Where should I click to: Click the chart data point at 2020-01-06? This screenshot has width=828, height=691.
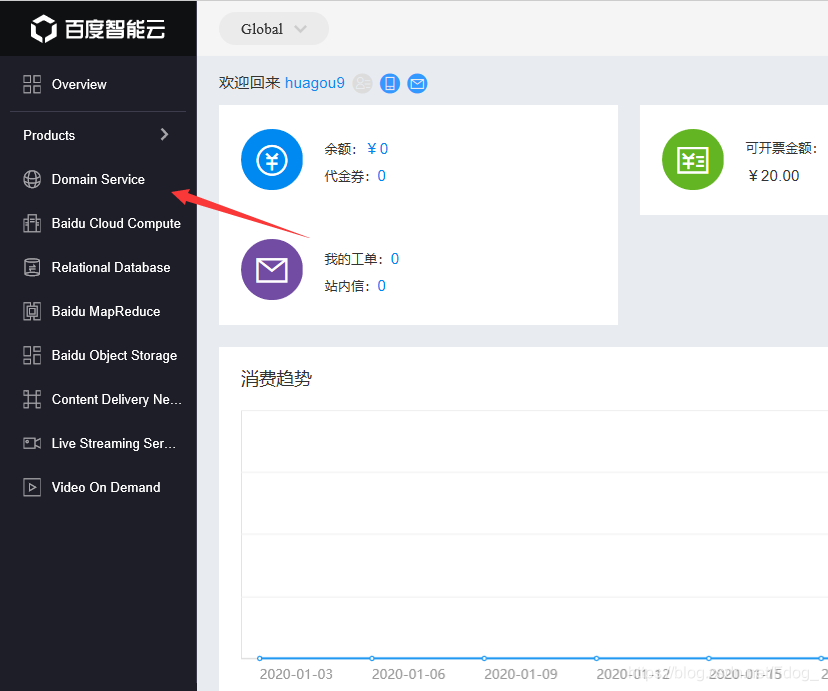tap(372, 658)
